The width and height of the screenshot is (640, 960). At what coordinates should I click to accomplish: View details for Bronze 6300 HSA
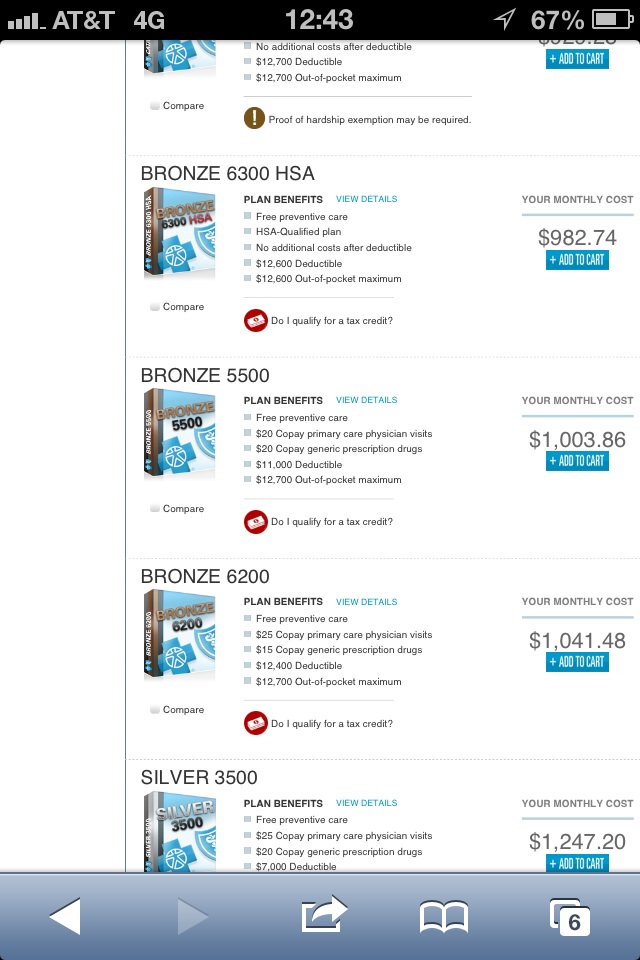click(x=366, y=199)
